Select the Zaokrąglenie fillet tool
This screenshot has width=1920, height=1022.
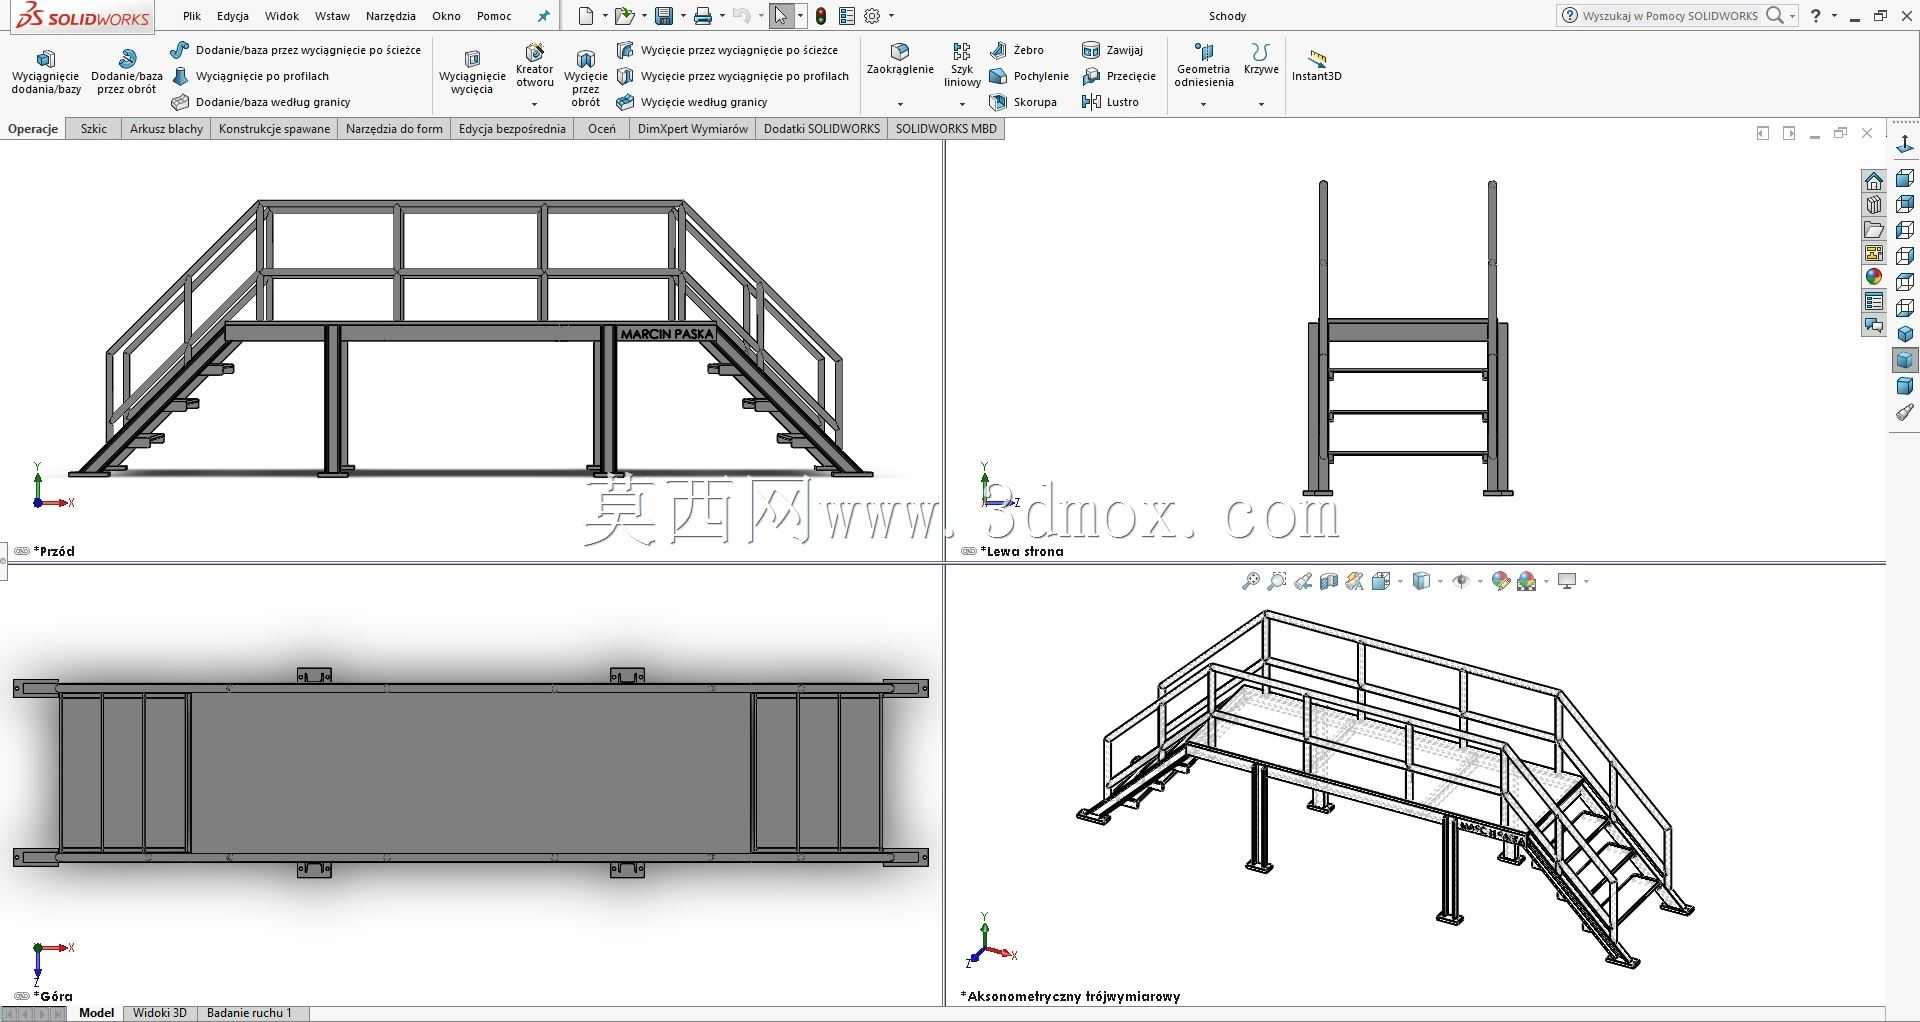coord(900,60)
